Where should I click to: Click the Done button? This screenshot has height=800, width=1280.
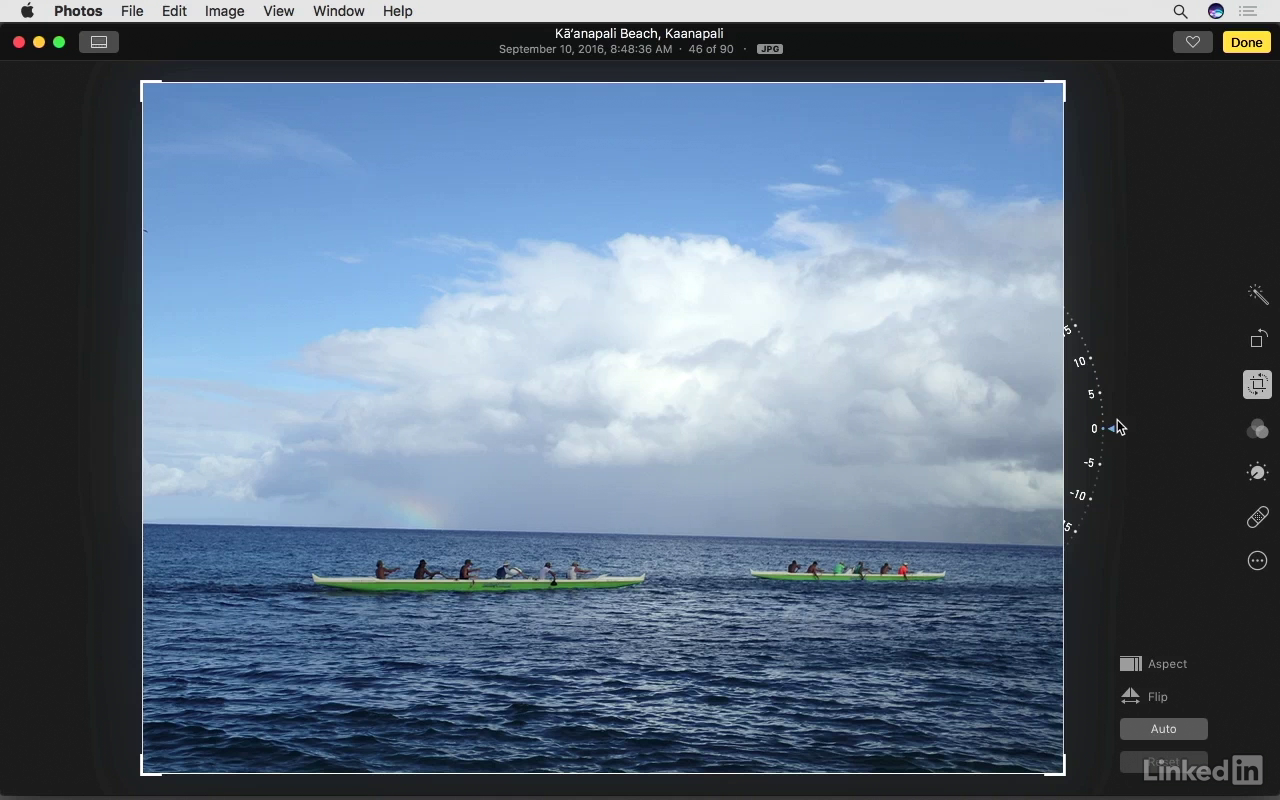point(1246,42)
